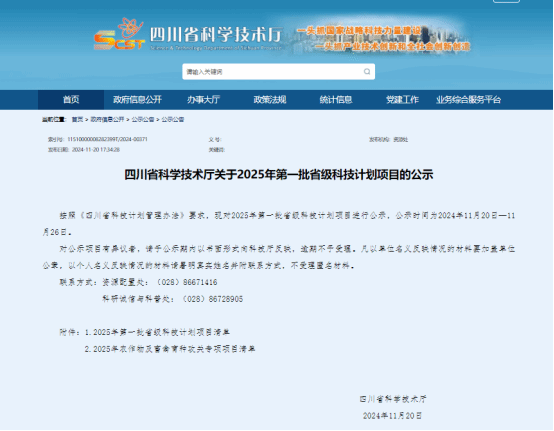Screen dimensions: 554x431
Task: Open the 首页 nav tab
Action: [x=71, y=100]
